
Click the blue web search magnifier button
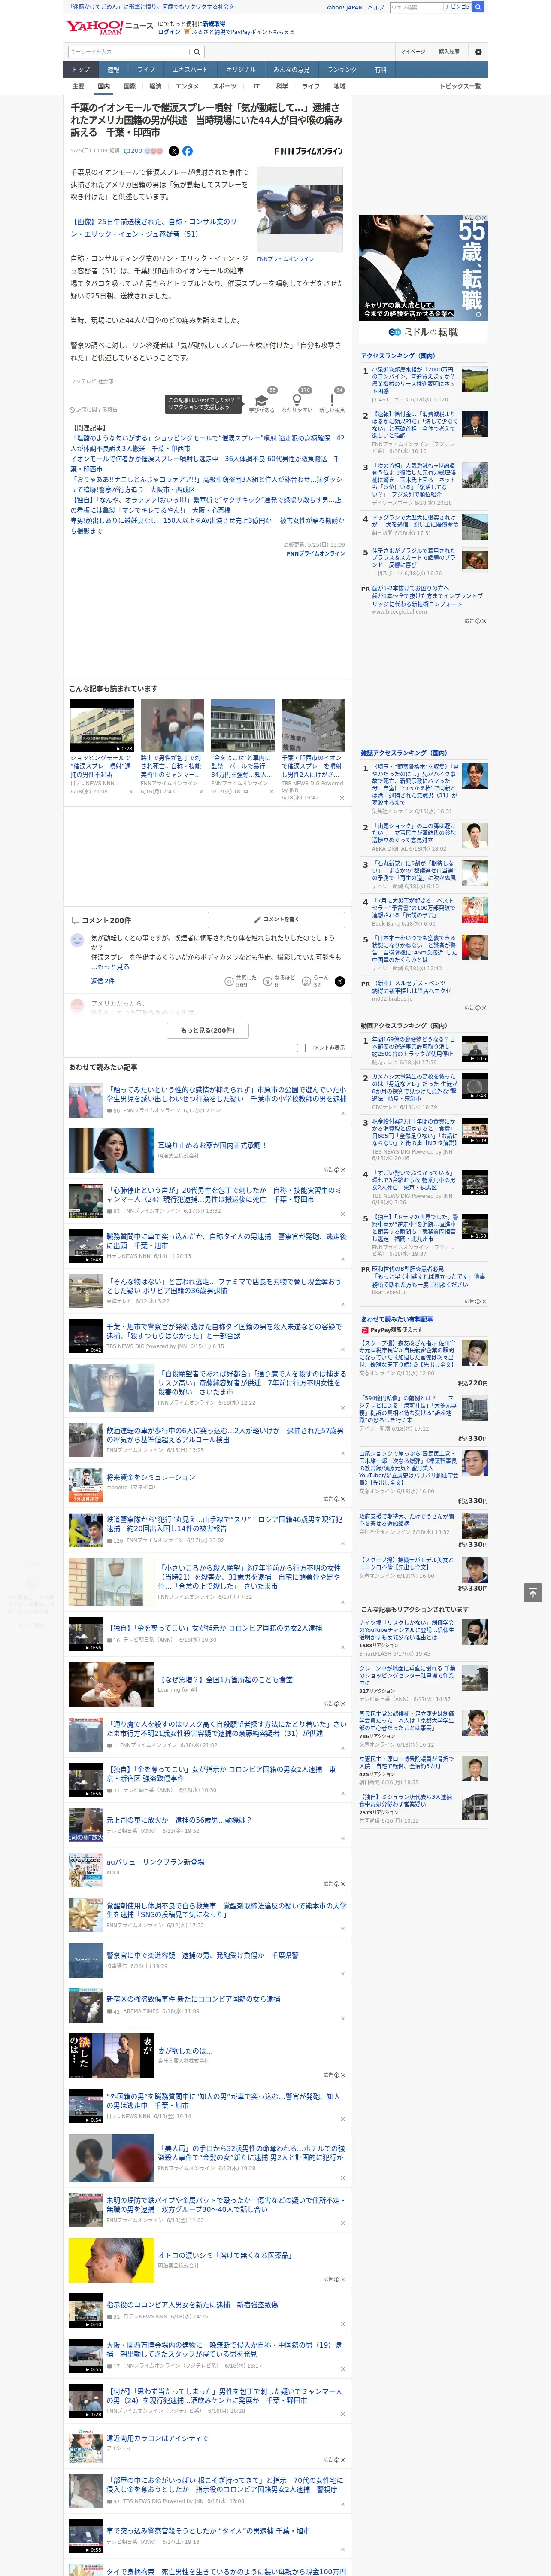478,7
